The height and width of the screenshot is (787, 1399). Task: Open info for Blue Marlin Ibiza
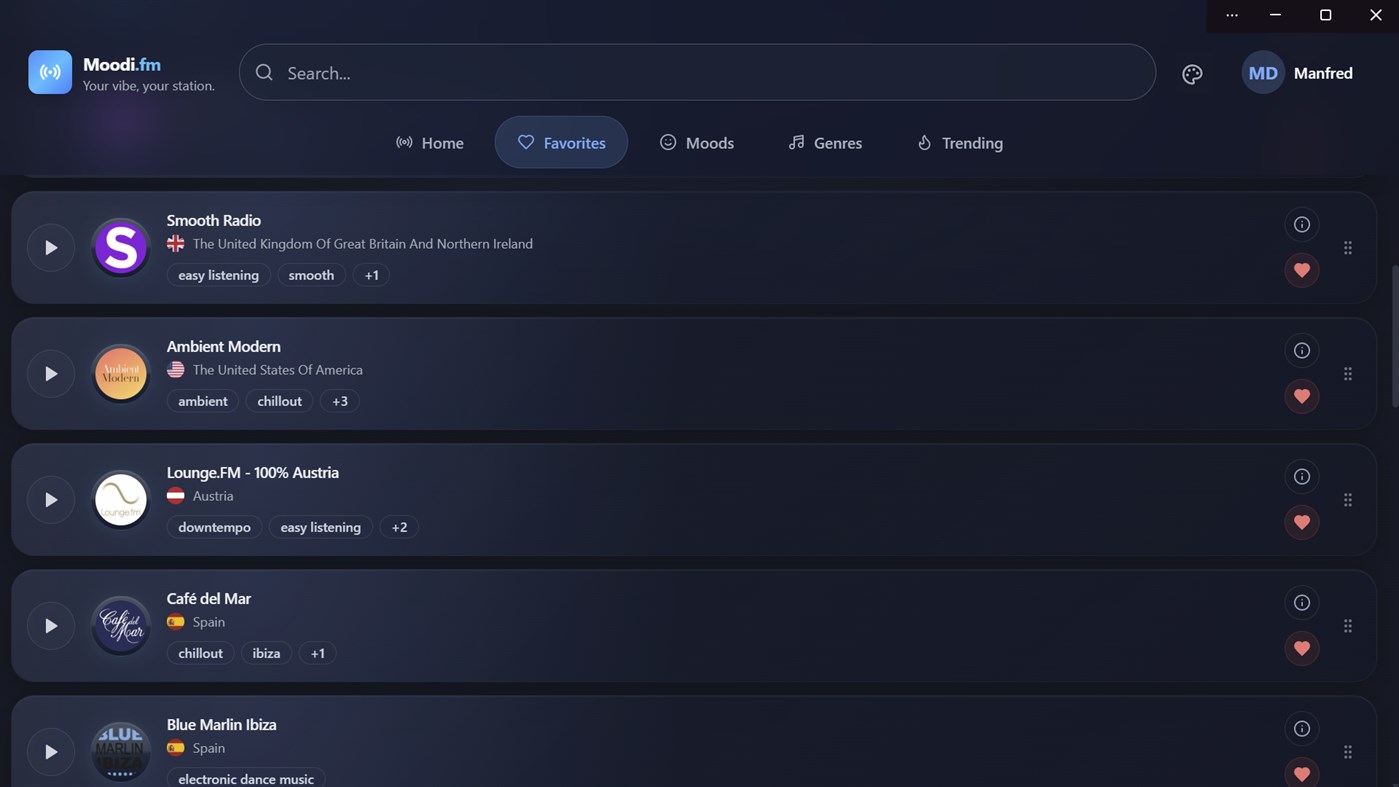coord(1302,729)
